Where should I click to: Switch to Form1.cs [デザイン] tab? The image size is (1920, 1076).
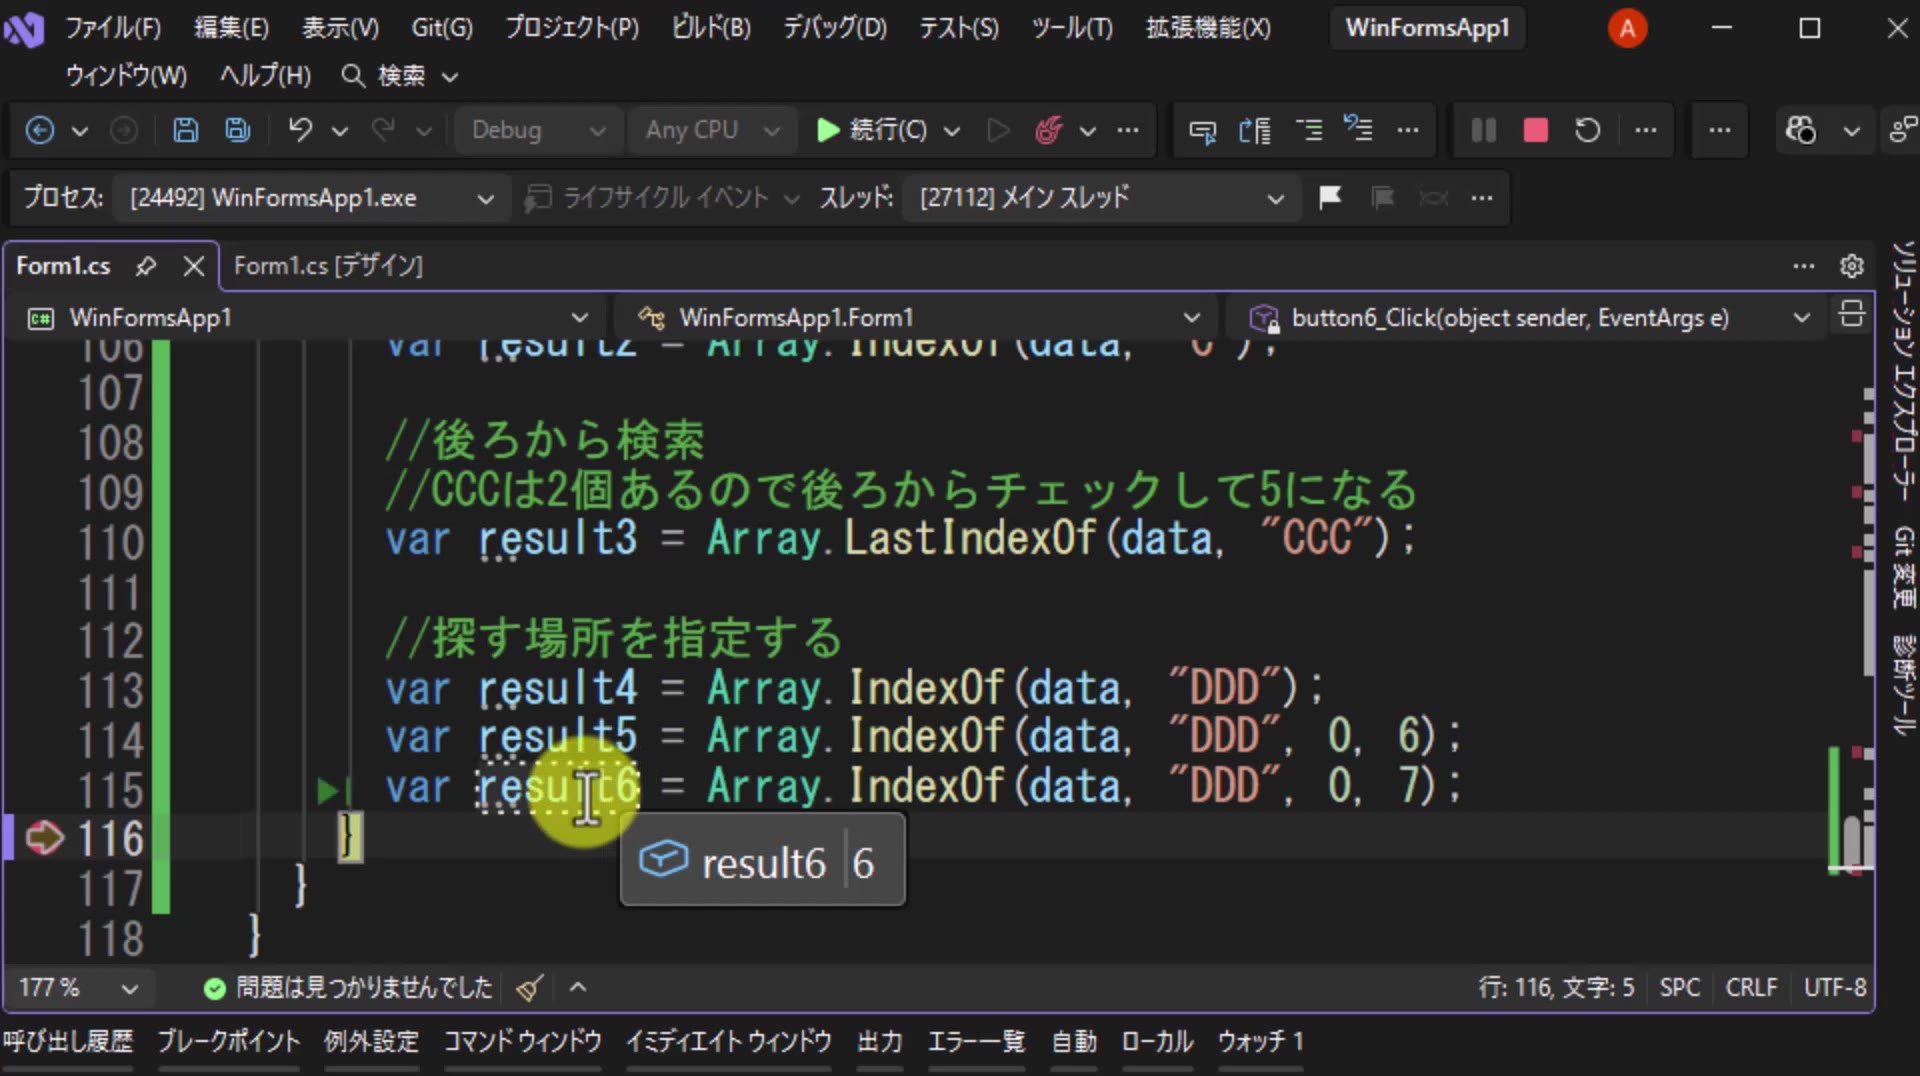tap(328, 266)
